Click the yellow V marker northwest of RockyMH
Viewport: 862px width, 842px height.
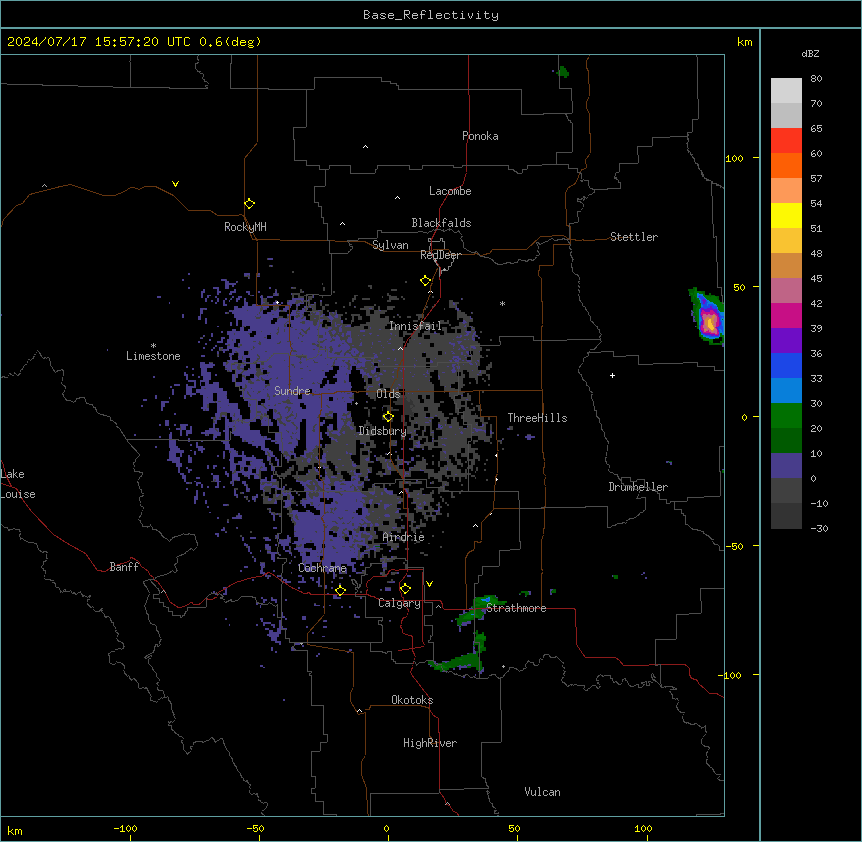[x=175, y=184]
